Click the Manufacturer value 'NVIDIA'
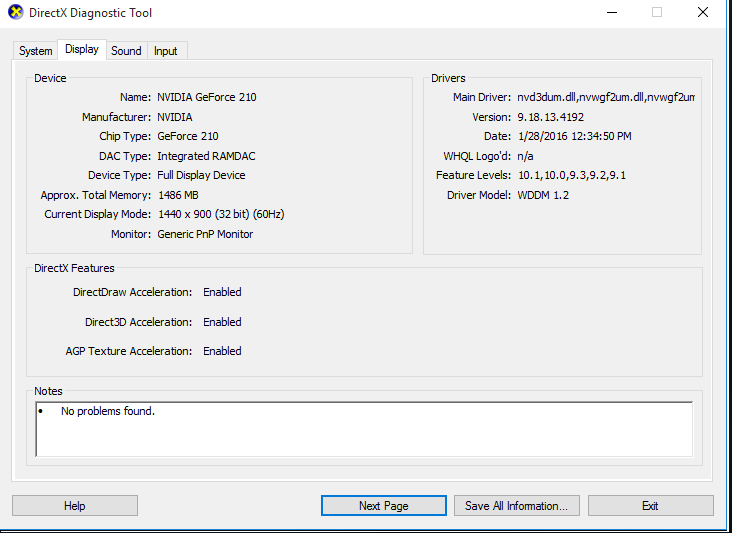This screenshot has height=533, width=732. click(x=175, y=117)
